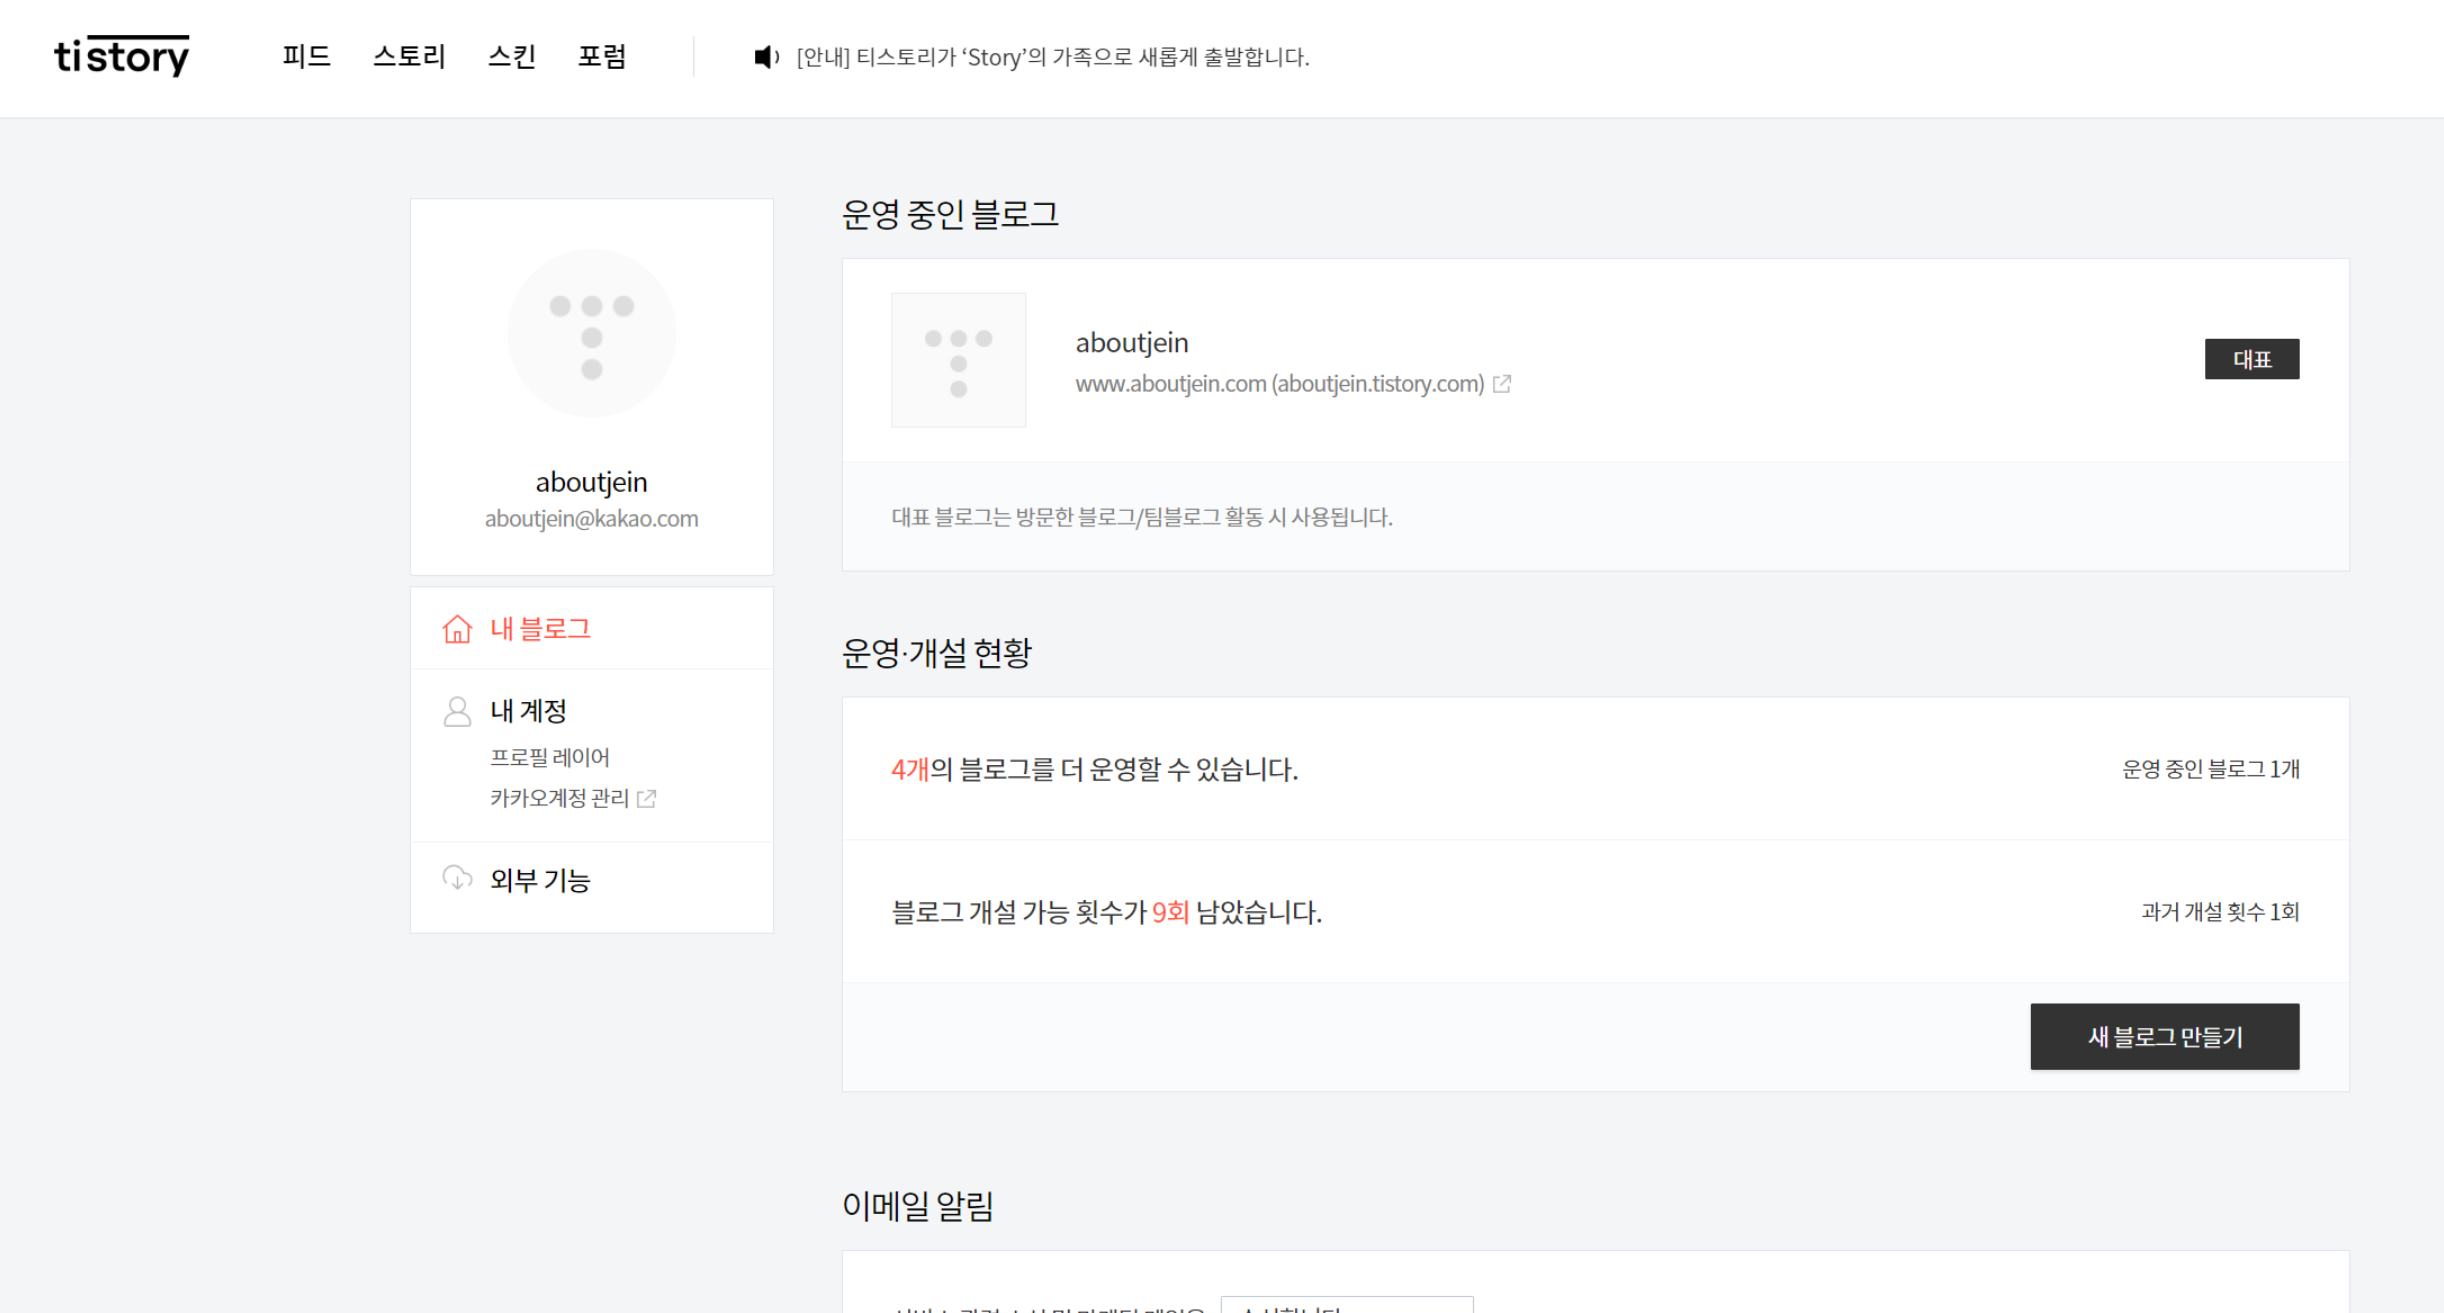Navigate to the 포럼 menu
Viewport: 2444px width, 1313px height.
(602, 56)
